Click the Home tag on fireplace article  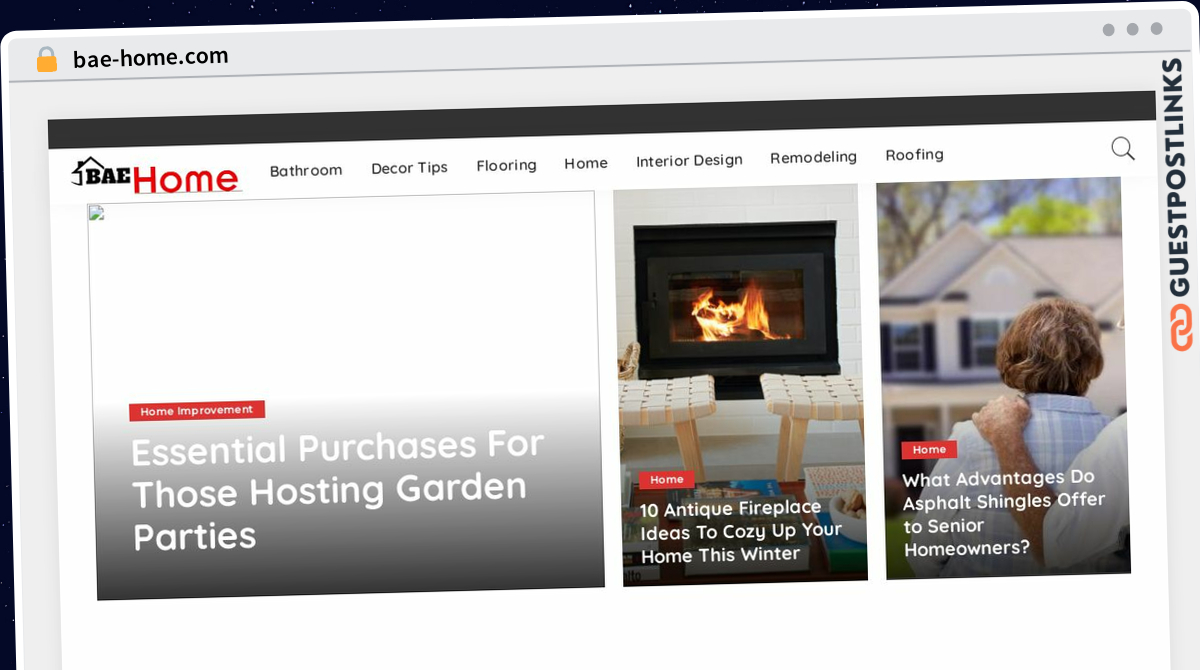[x=667, y=480]
